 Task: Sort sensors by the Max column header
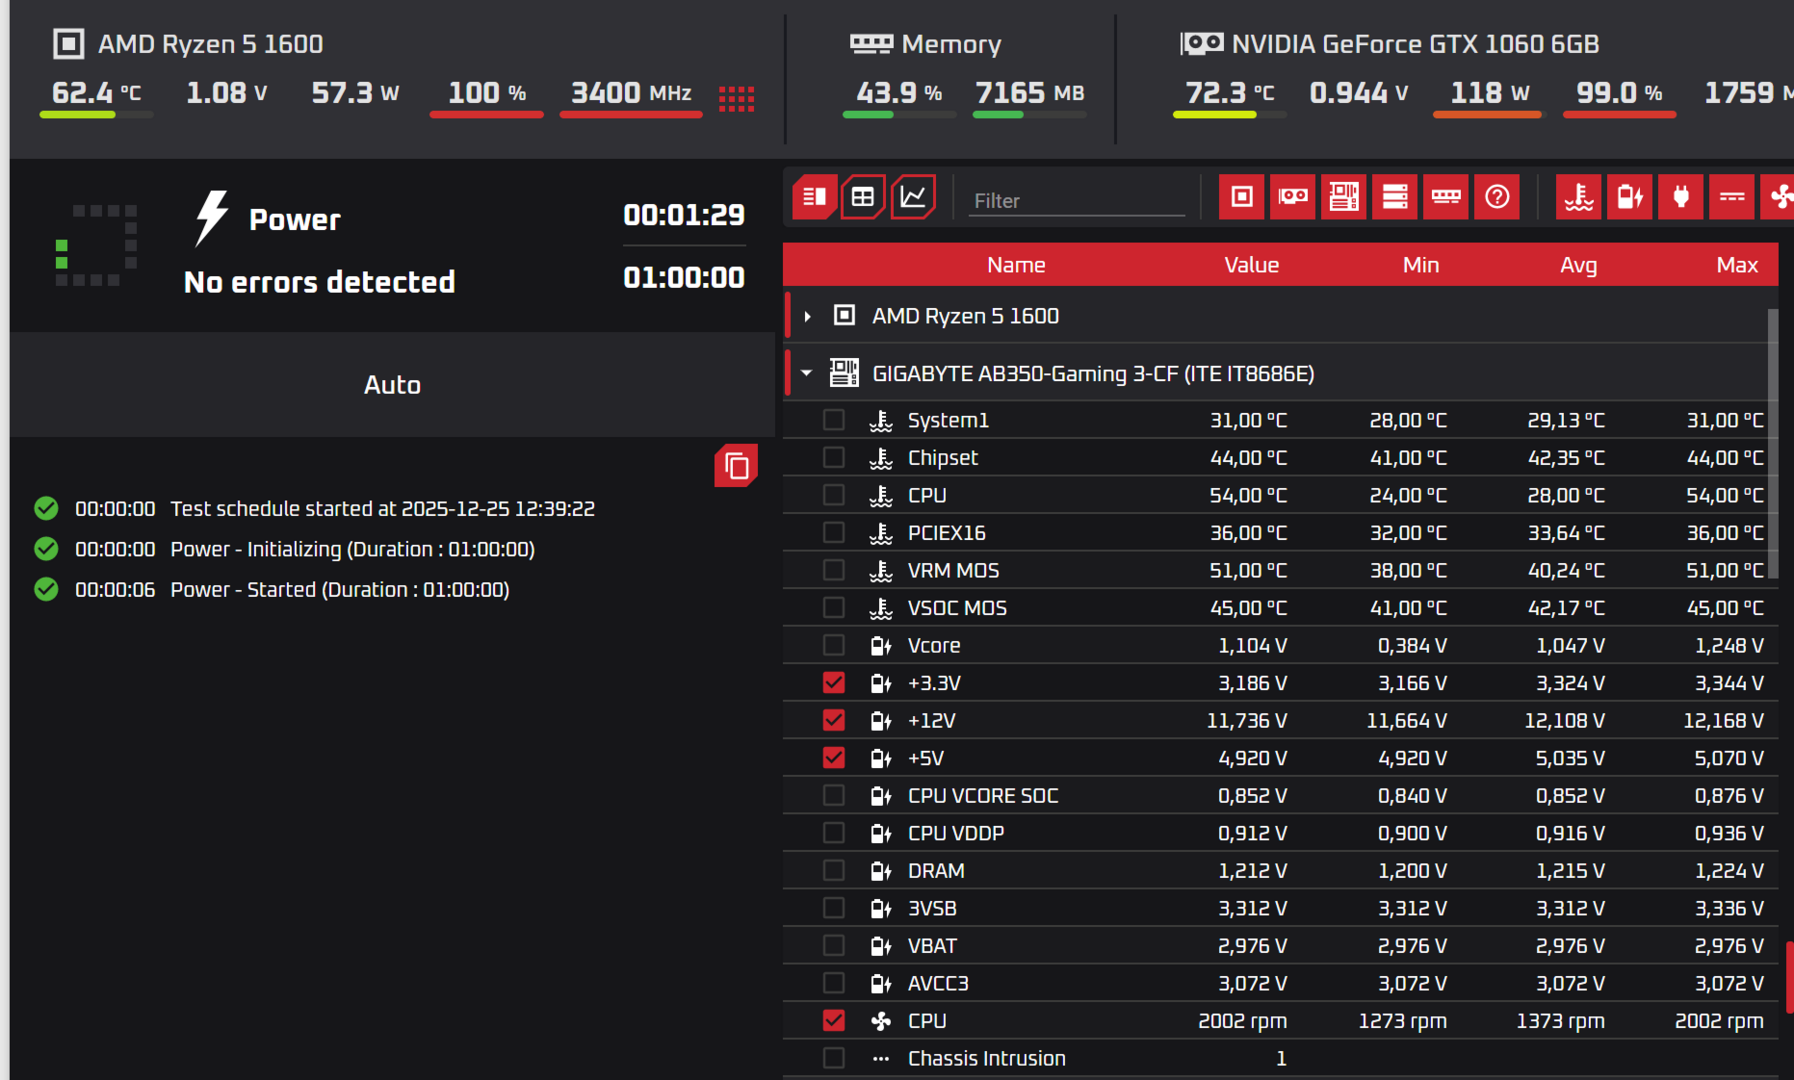tap(1737, 265)
